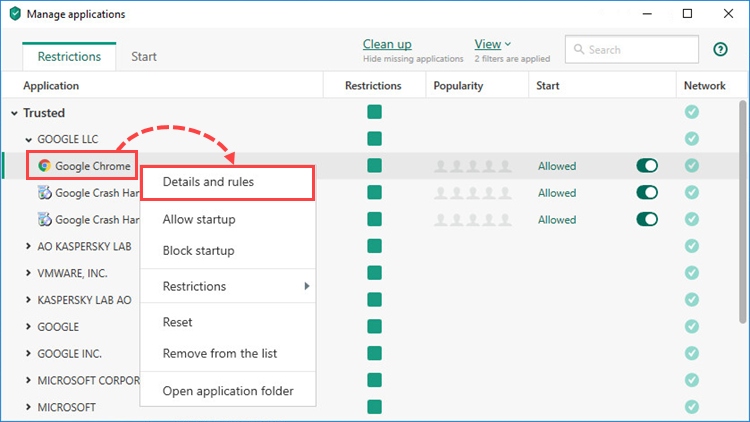This screenshot has width=750, height=422.
Task: Choose Remove from the list
Action: coord(228,354)
